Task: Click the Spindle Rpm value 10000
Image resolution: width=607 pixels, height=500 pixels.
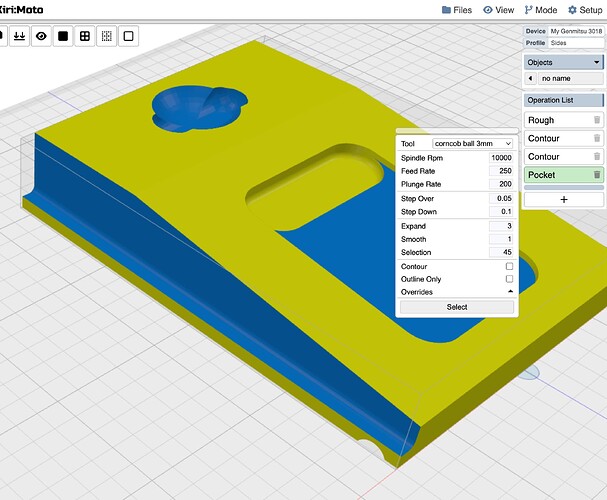Action: (x=501, y=158)
